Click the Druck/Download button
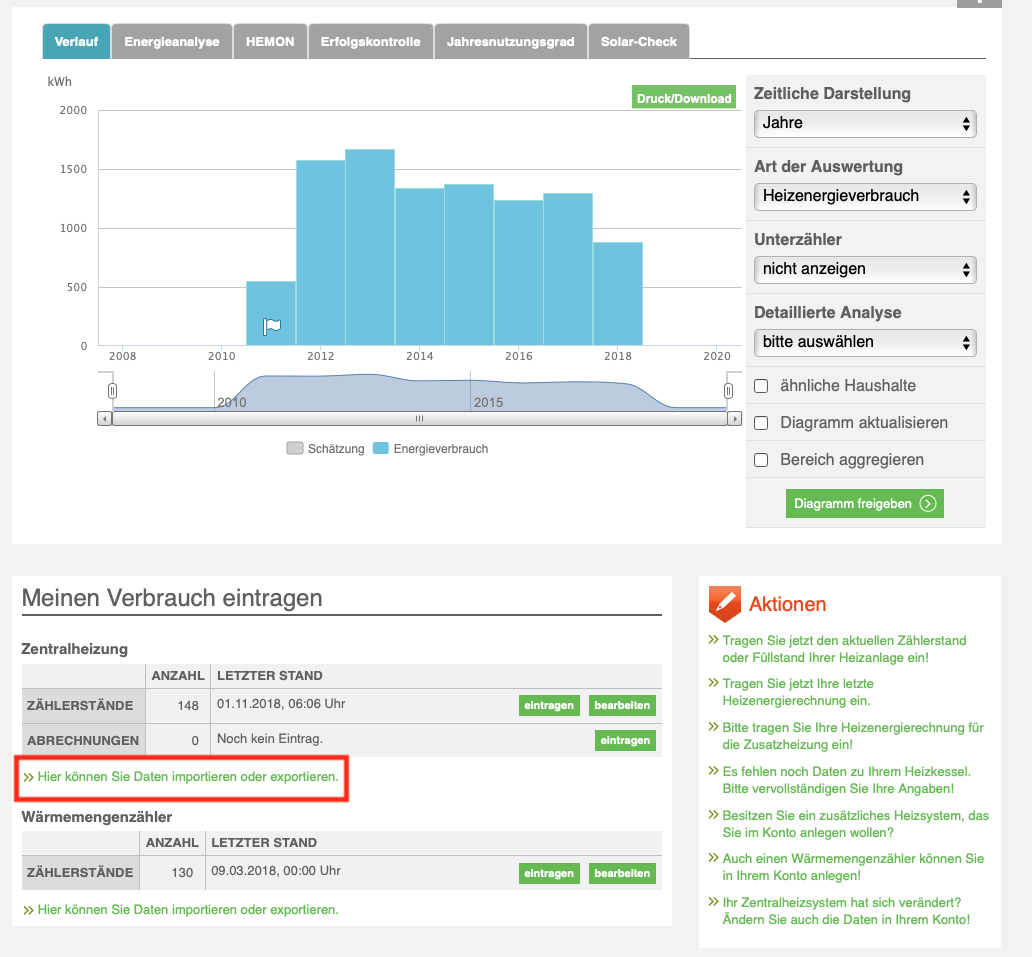Image resolution: width=1032 pixels, height=957 pixels. (x=684, y=98)
